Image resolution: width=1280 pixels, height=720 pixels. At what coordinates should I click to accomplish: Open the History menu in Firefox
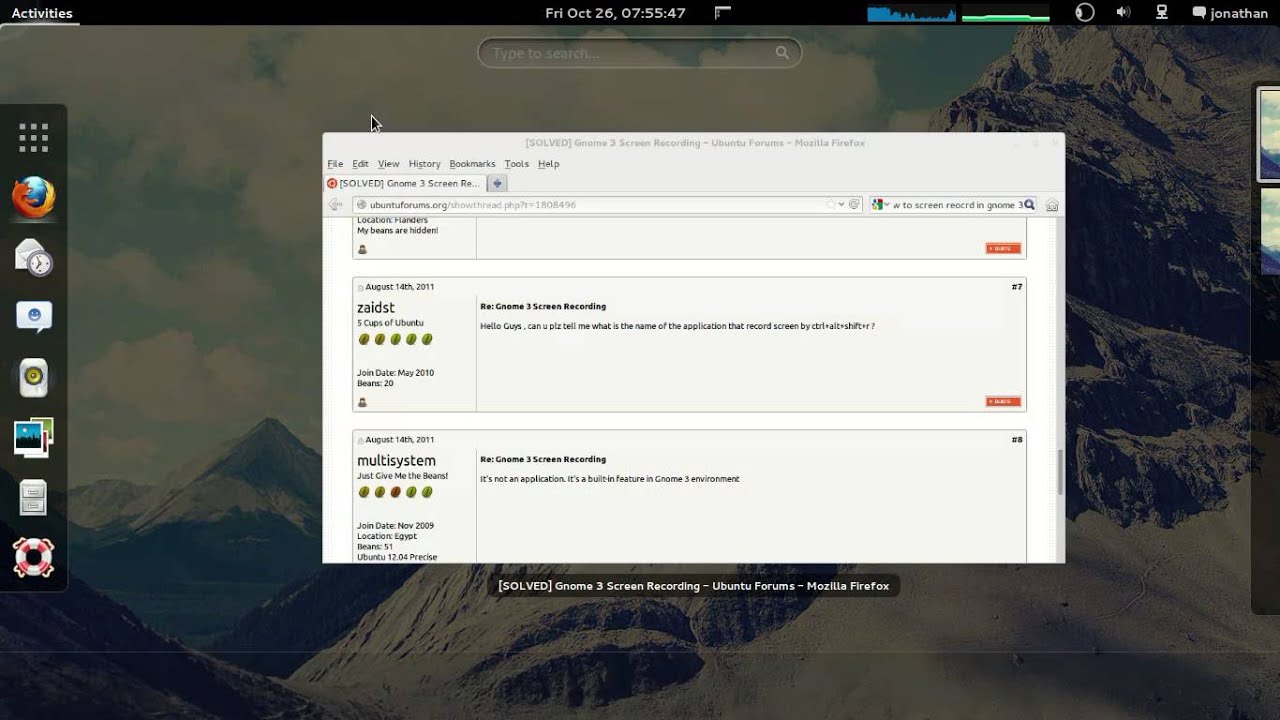click(424, 164)
